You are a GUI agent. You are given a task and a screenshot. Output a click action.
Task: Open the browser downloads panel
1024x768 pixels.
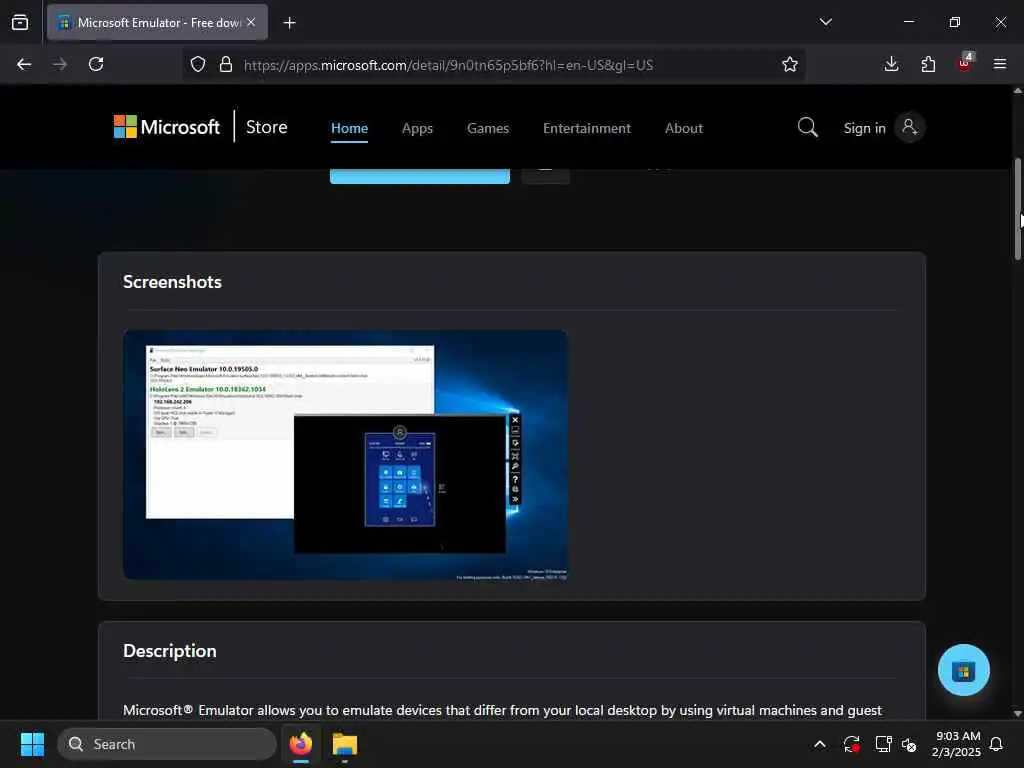coord(891,64)
